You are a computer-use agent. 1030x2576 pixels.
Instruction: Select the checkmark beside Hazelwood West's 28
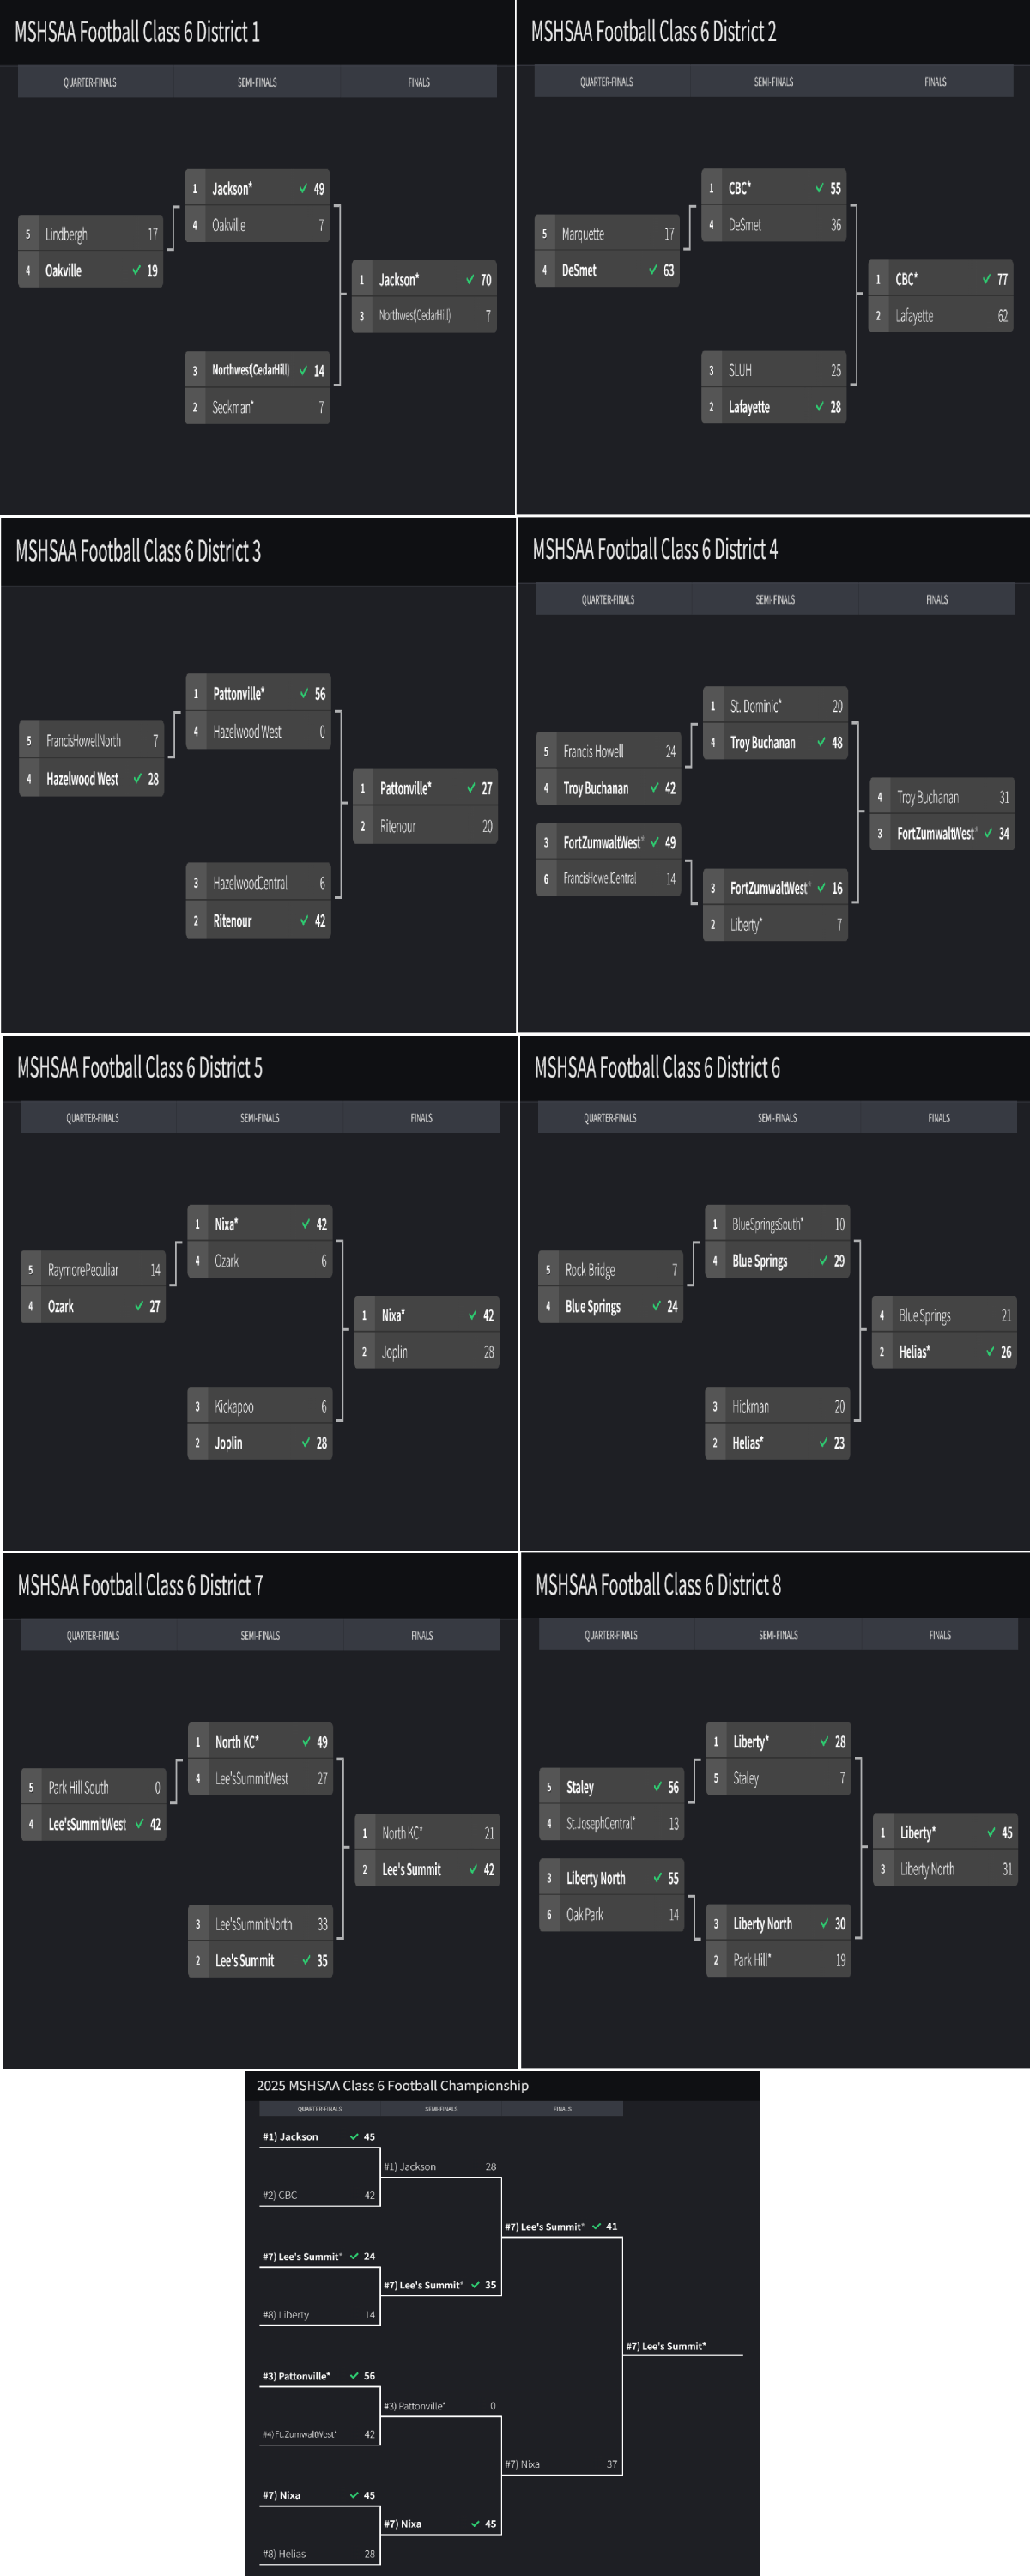click(x=138, y=778)
